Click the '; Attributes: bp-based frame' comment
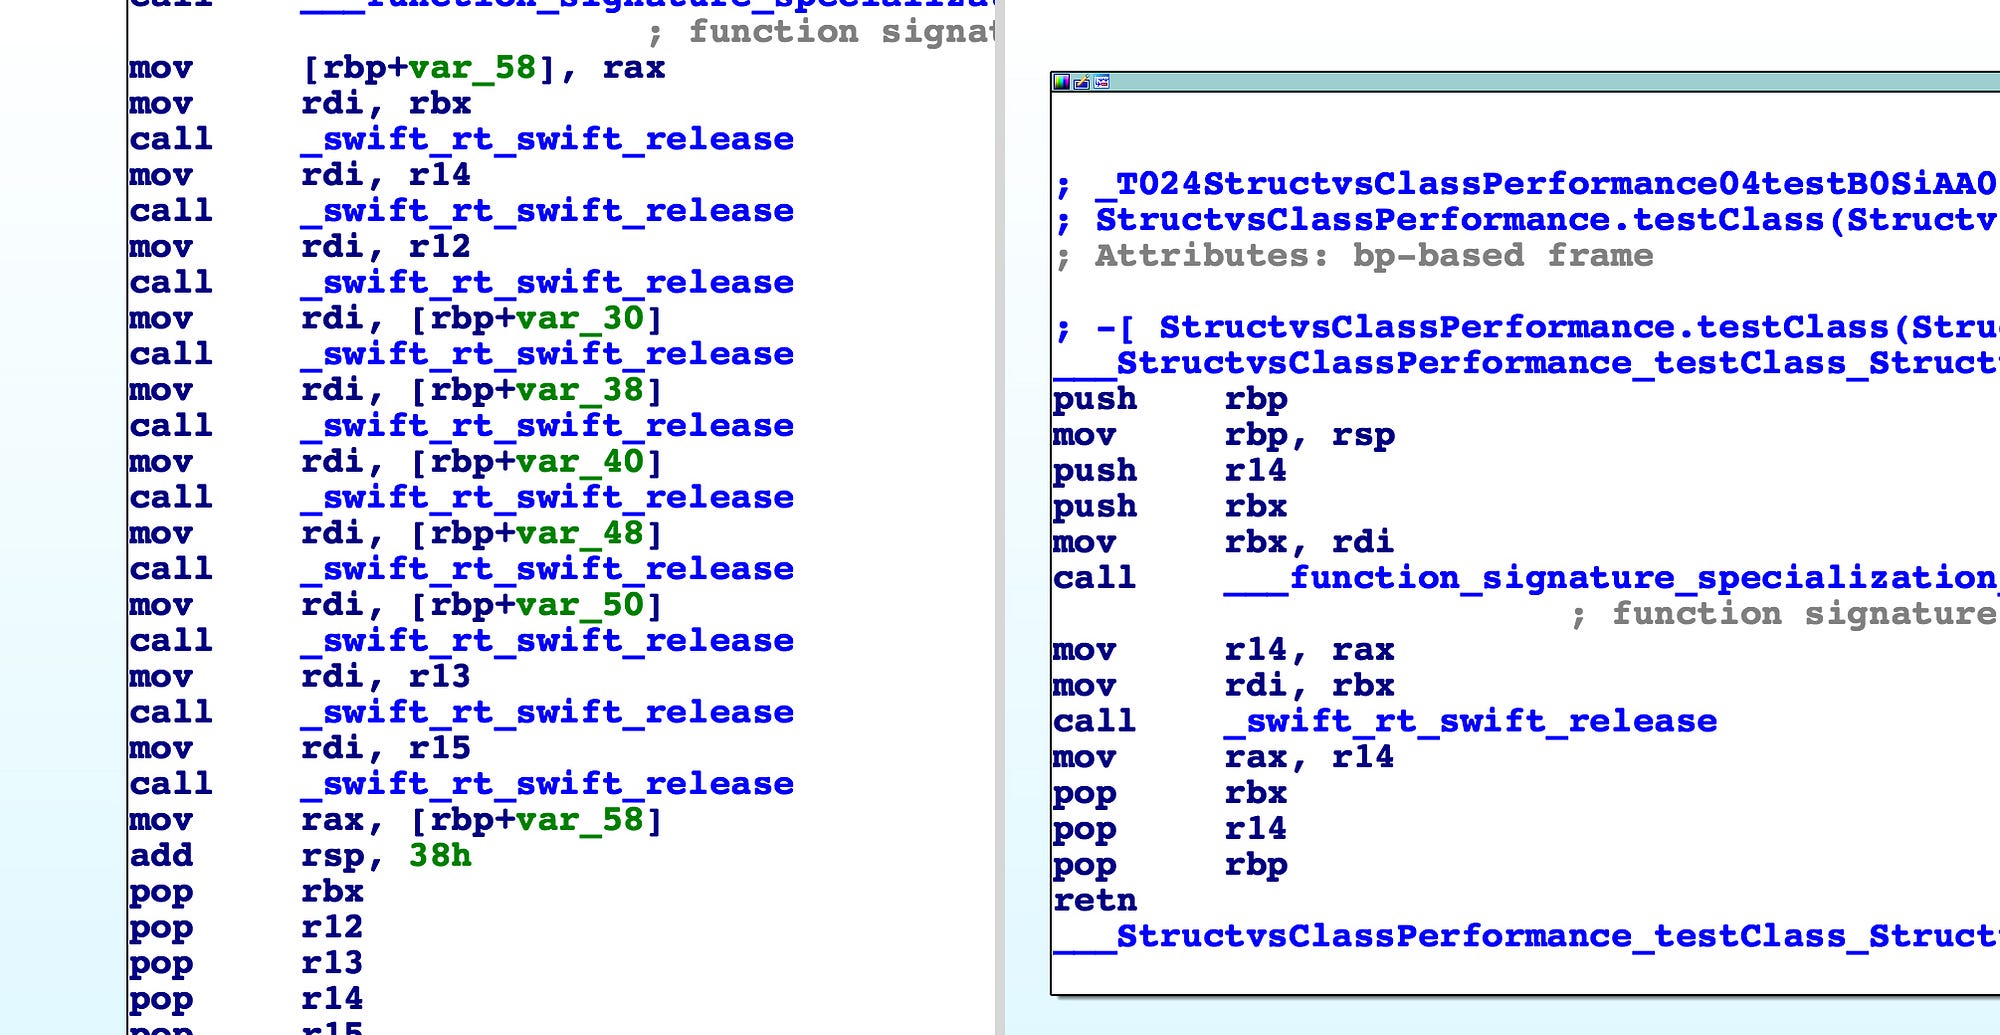The image size is (2000, 1035). click(1354, 256)
